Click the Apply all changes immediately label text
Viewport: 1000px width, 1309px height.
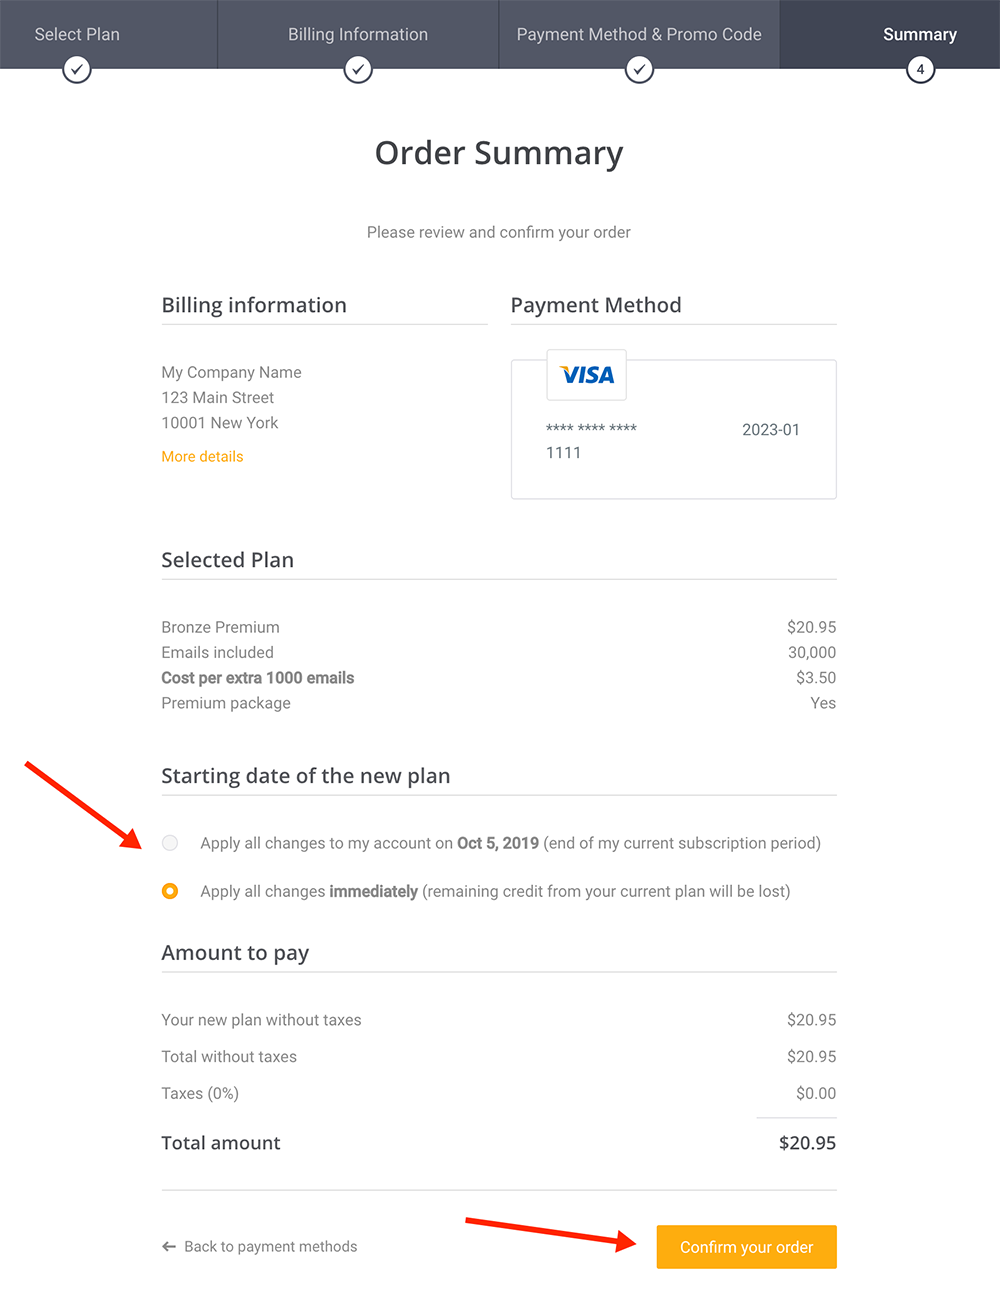[x=495, y=891]
